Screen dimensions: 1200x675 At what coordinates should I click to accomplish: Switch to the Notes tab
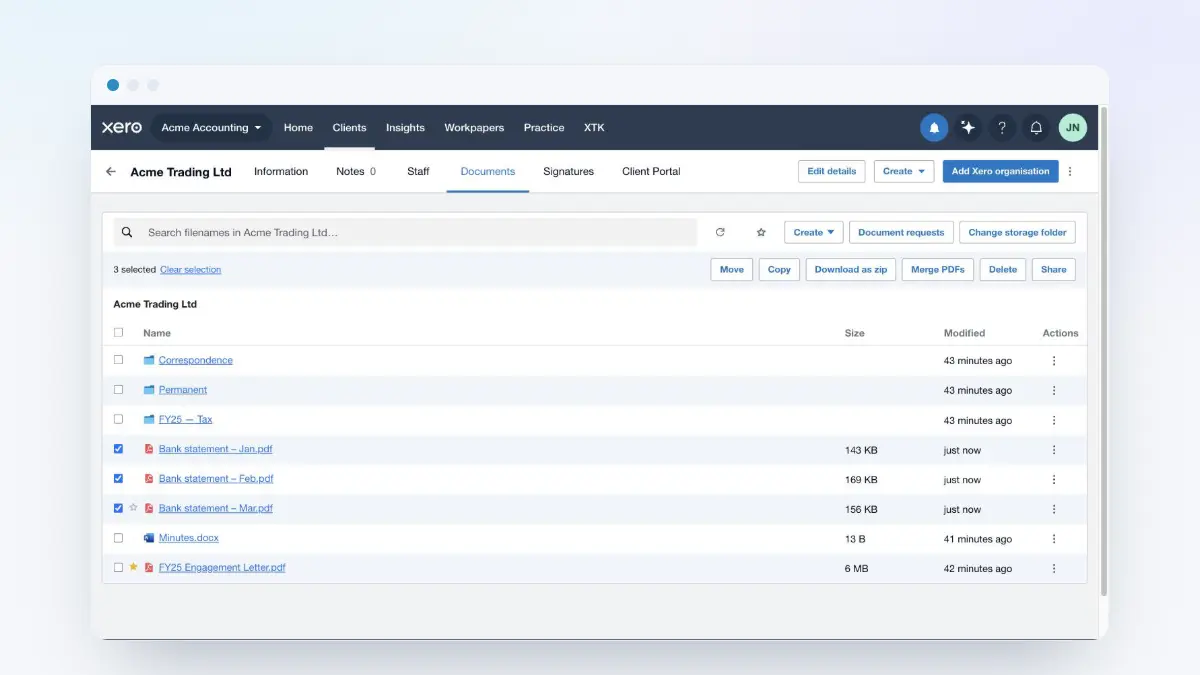pyautogui.click(x=356, y=172)
